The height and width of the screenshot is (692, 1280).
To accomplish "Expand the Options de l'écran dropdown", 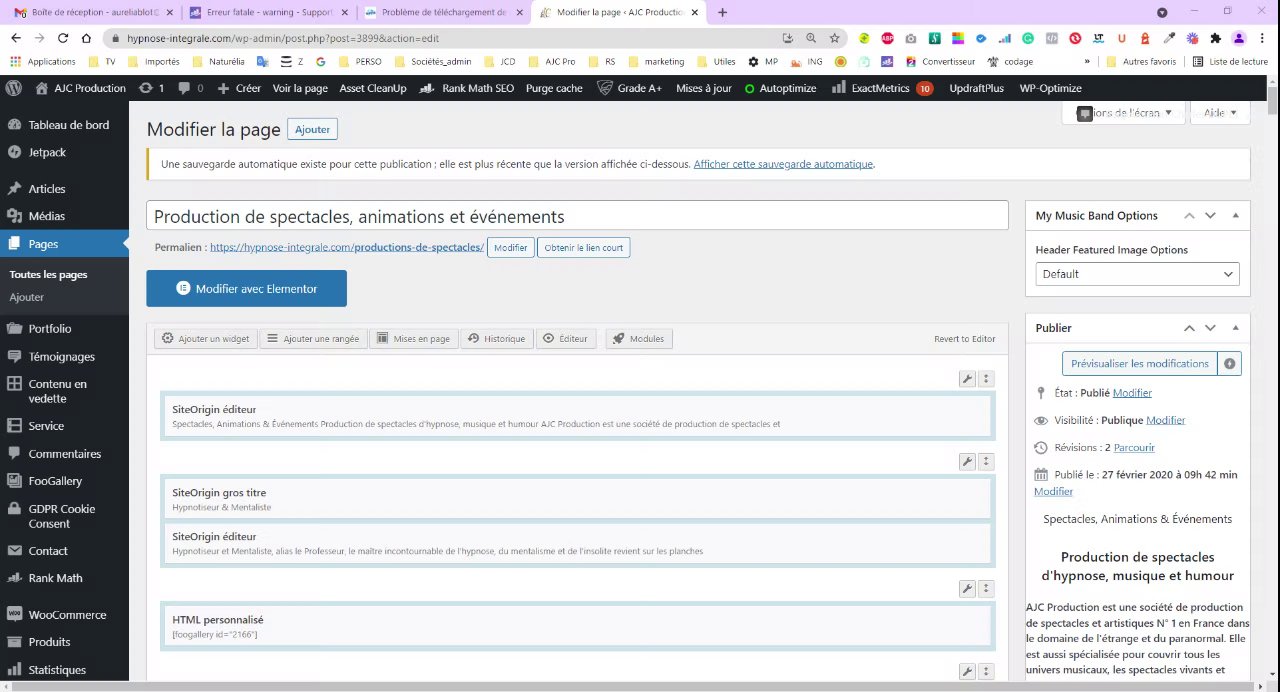I will click(x=1123, y=113).
